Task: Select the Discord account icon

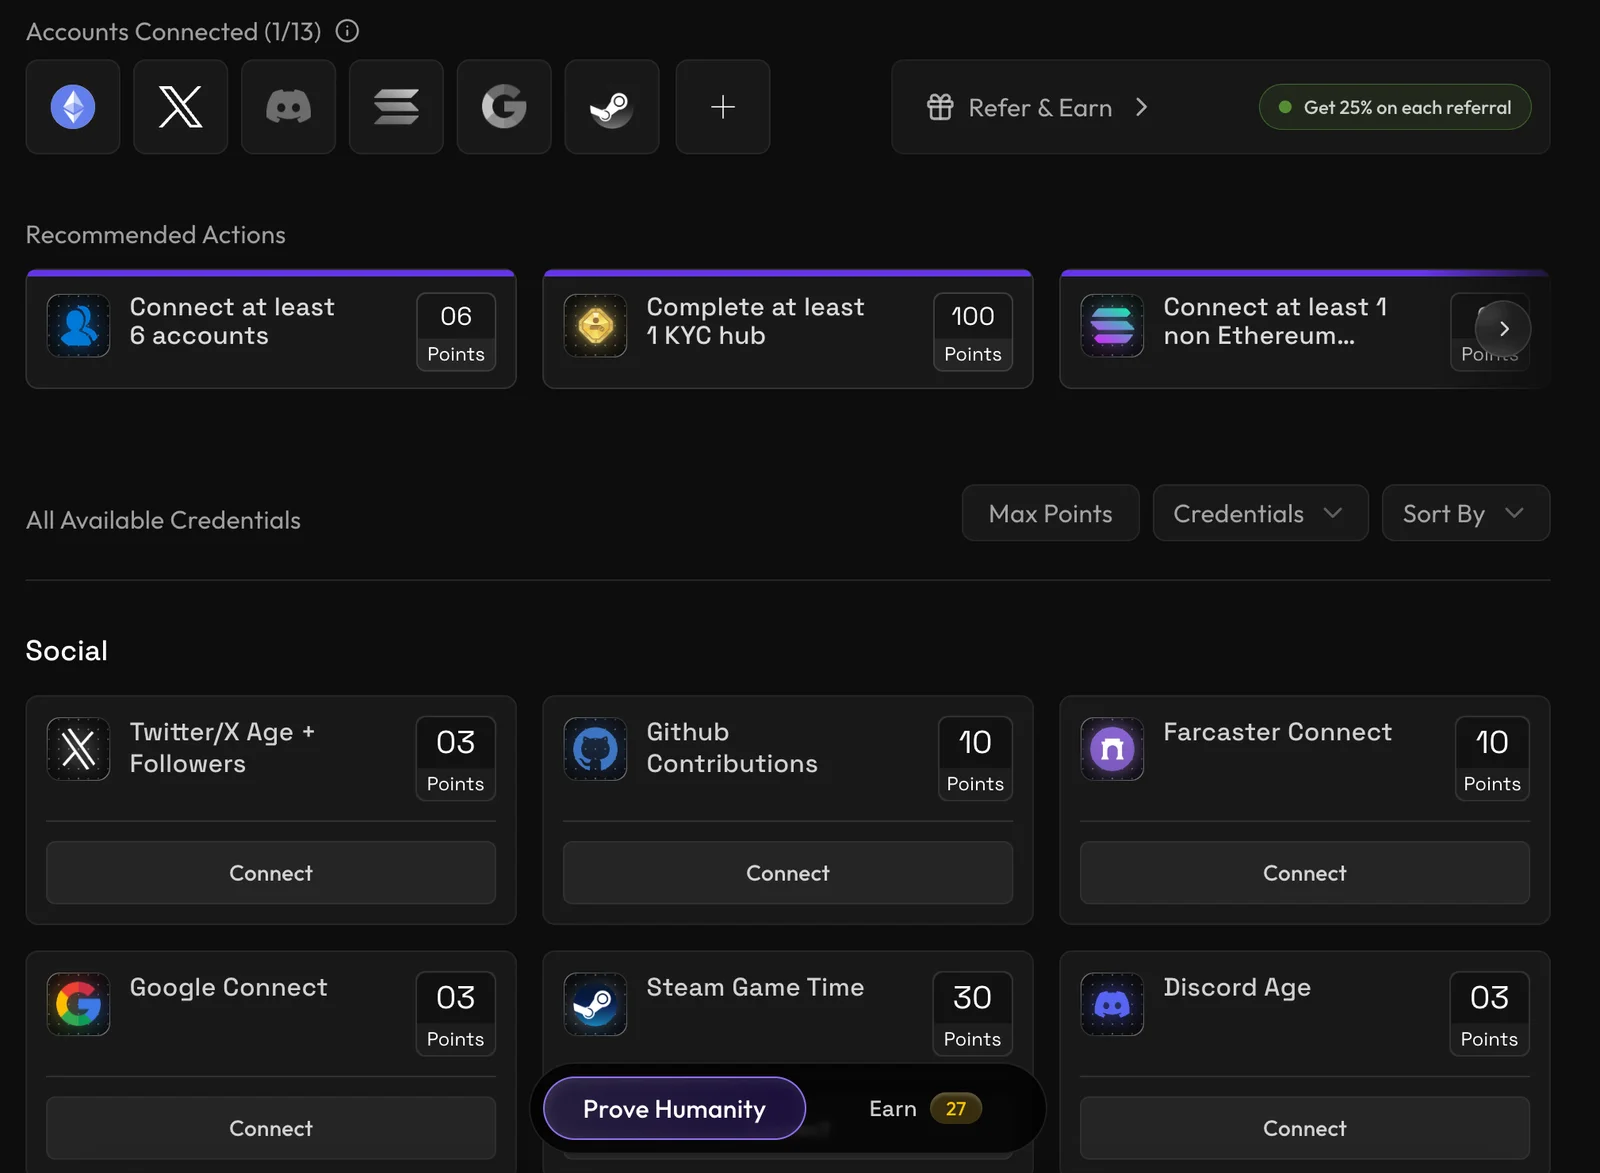Action: [288, 107]
